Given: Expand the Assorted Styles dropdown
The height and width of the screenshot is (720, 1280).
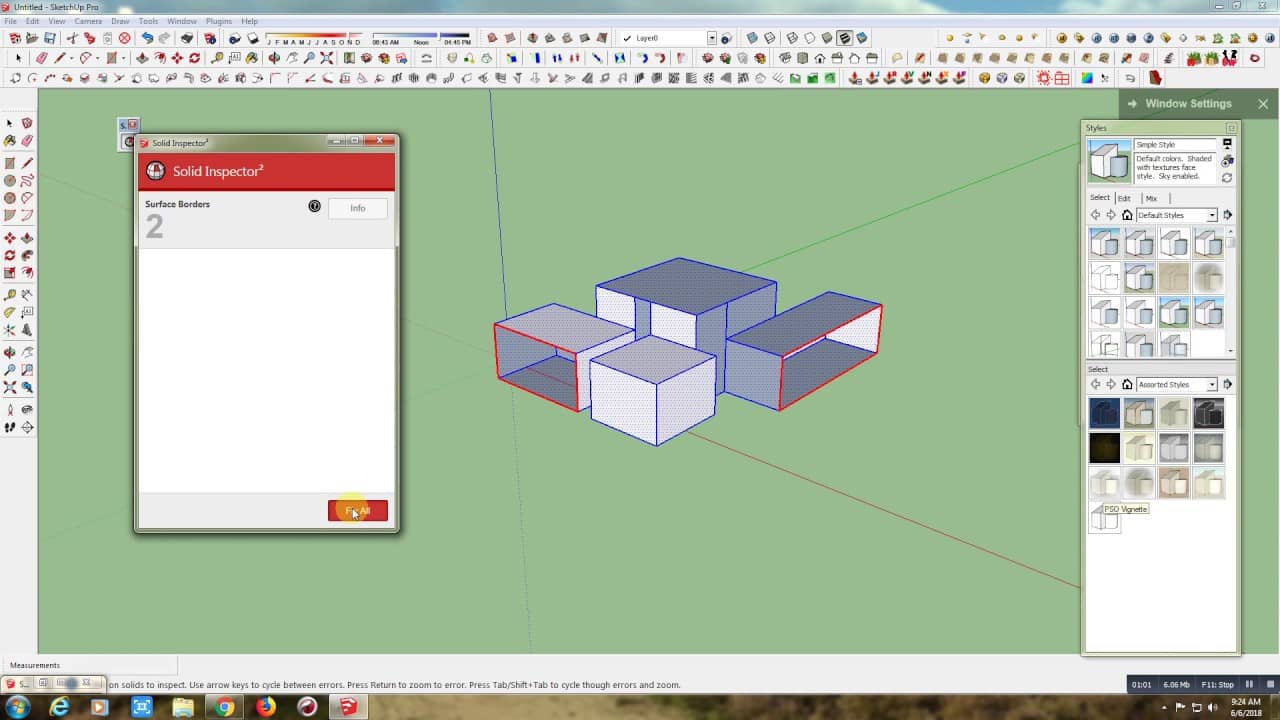Looking at the screenshot, I should (x=1212, y=385).
